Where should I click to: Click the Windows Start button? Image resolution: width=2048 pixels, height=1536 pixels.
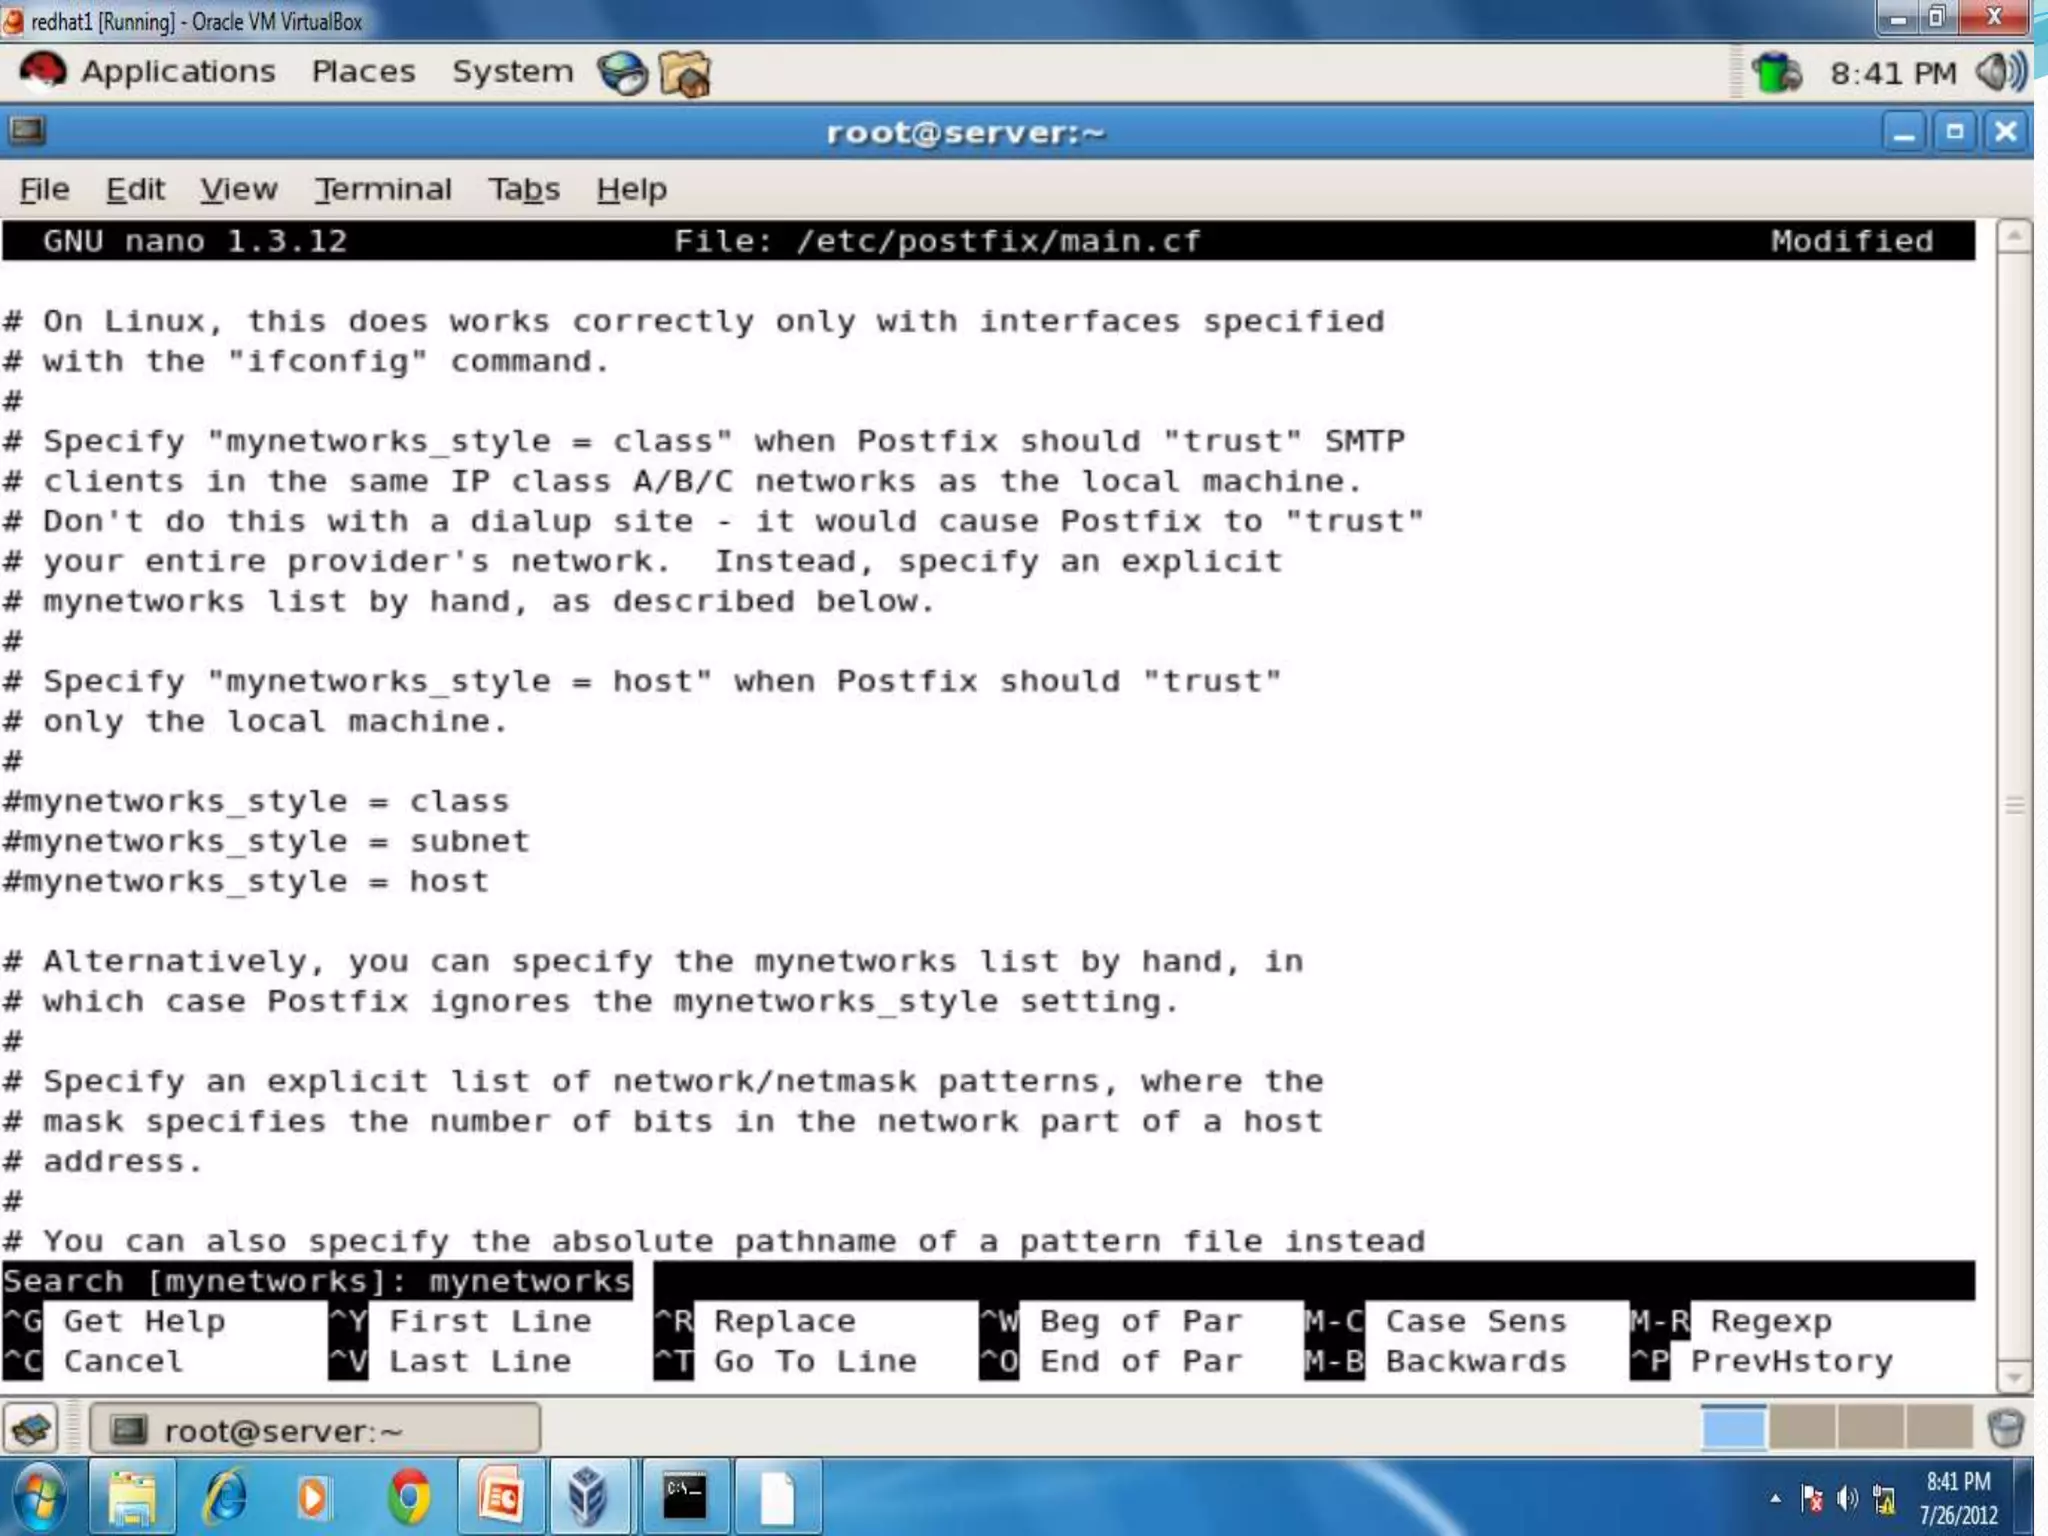click(40, 1496)
